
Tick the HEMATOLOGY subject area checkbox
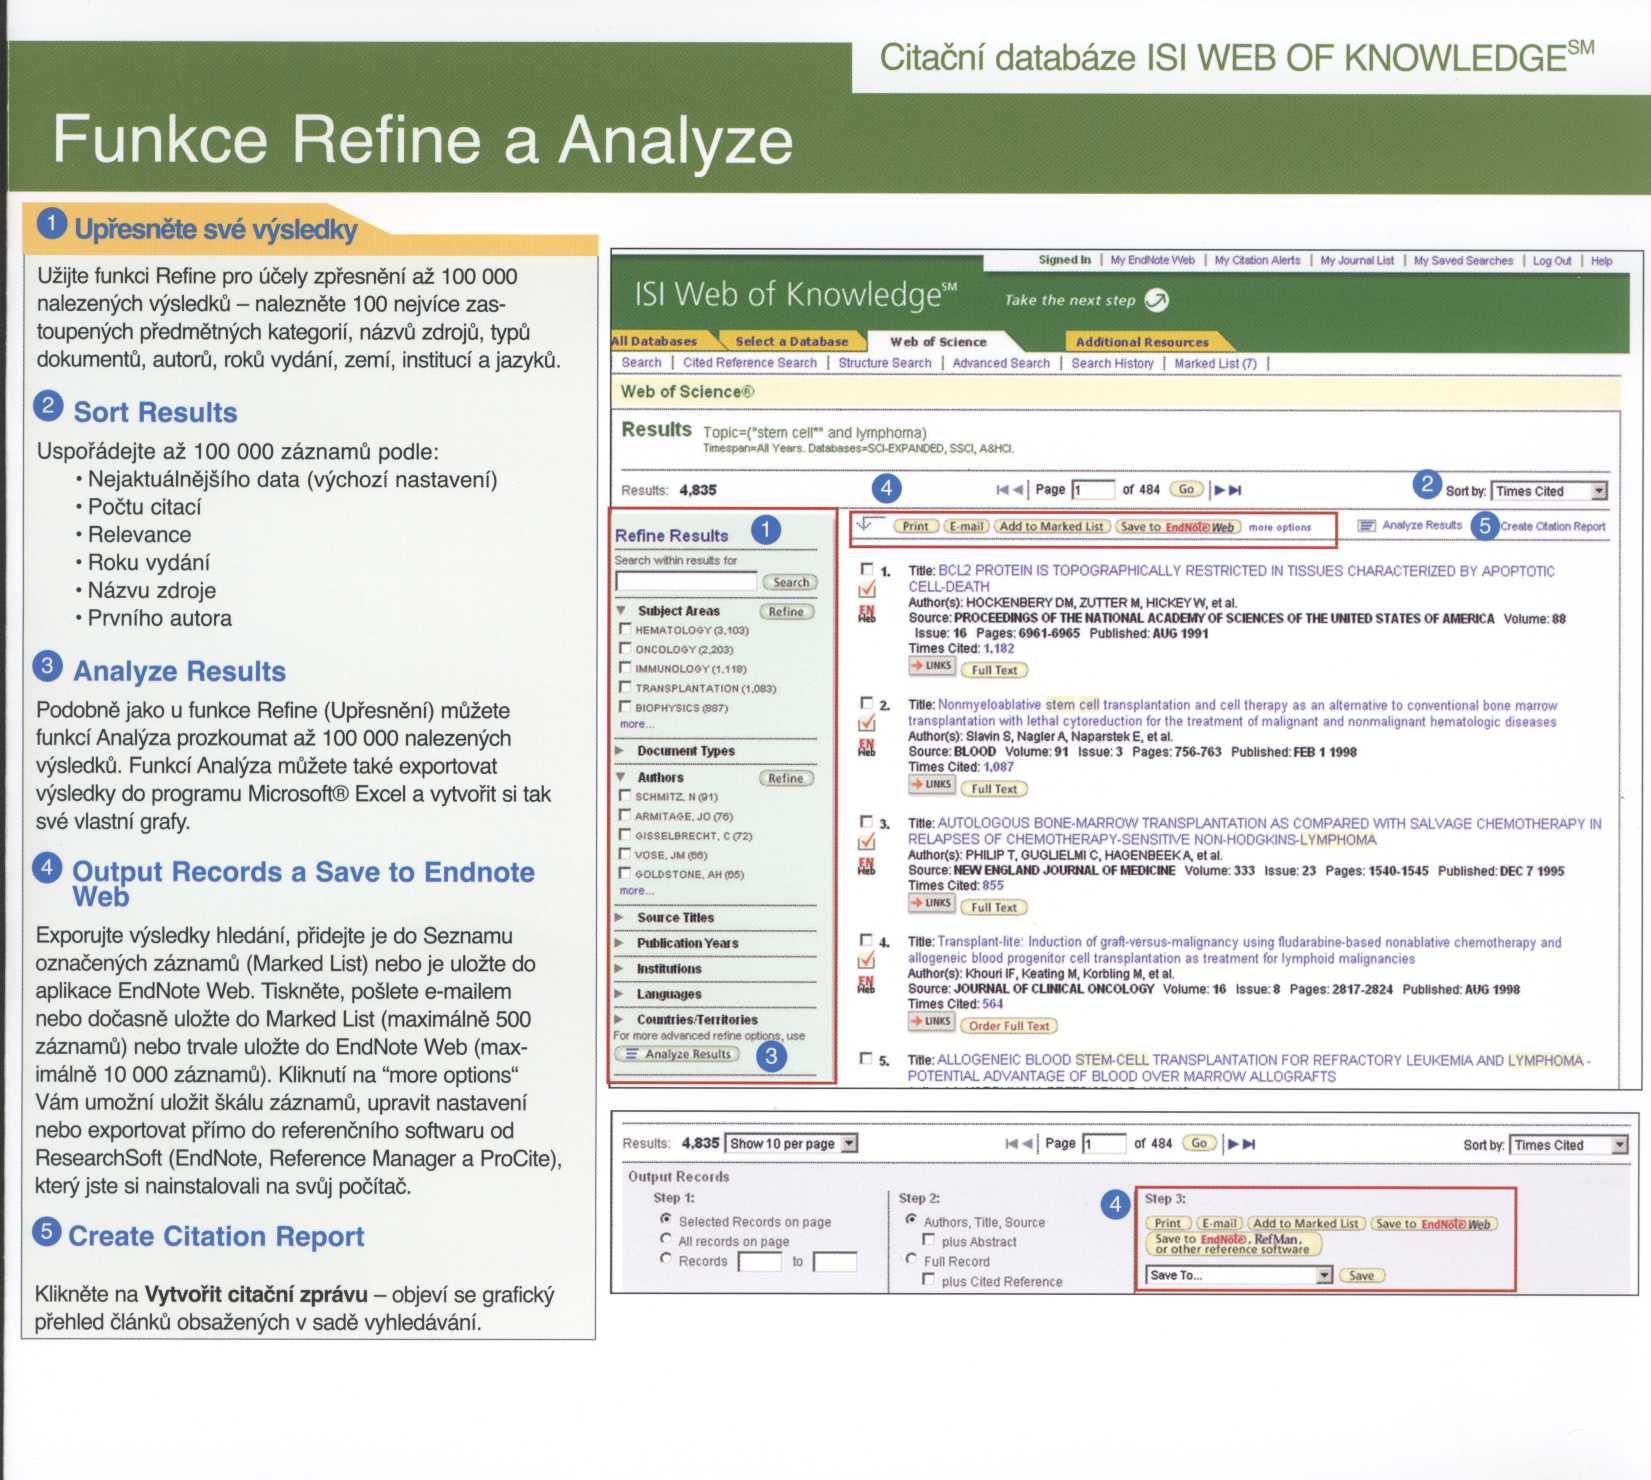(x=625, y=629)
